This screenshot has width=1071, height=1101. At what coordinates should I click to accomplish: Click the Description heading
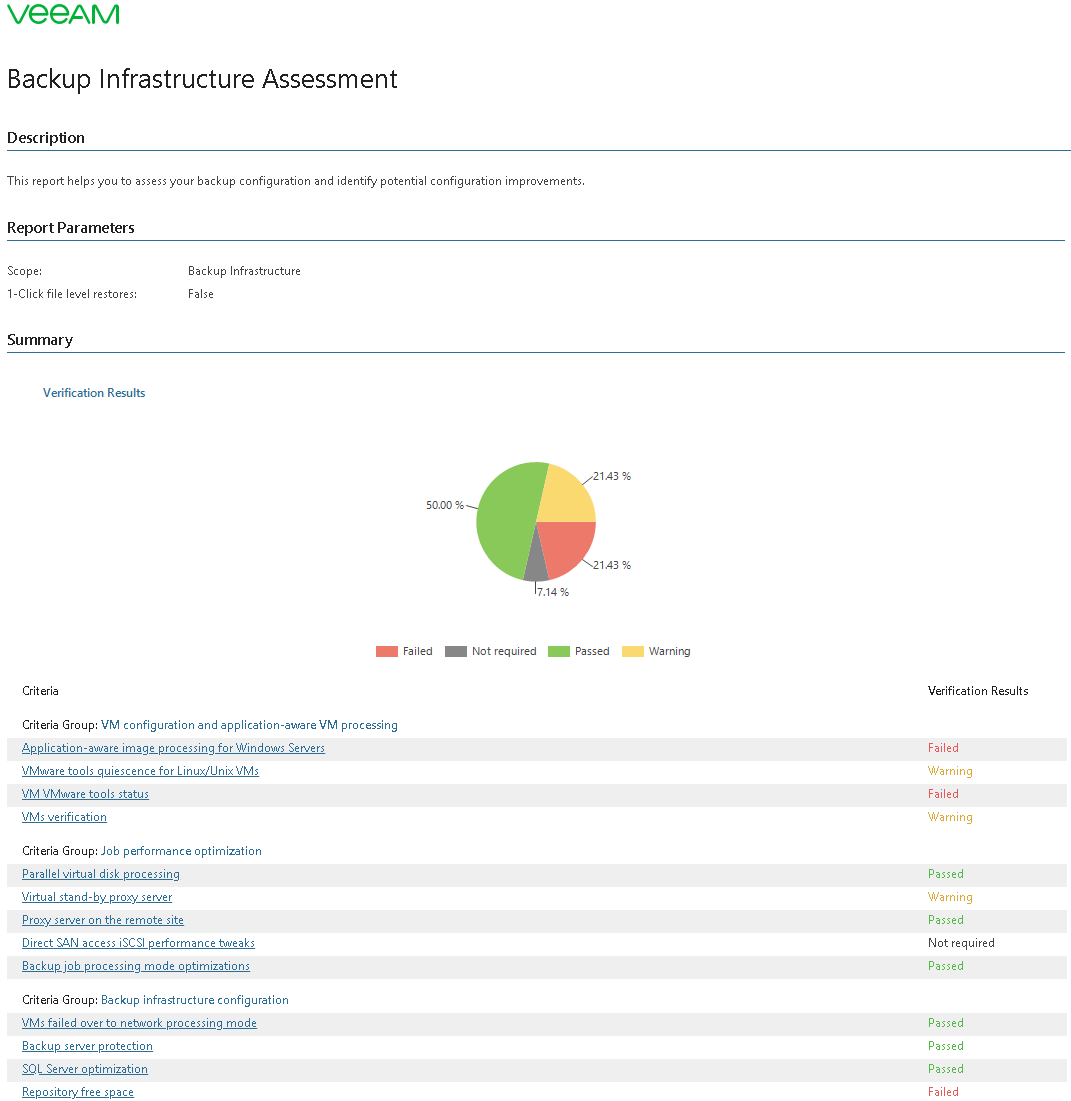[x=46, y=138]
